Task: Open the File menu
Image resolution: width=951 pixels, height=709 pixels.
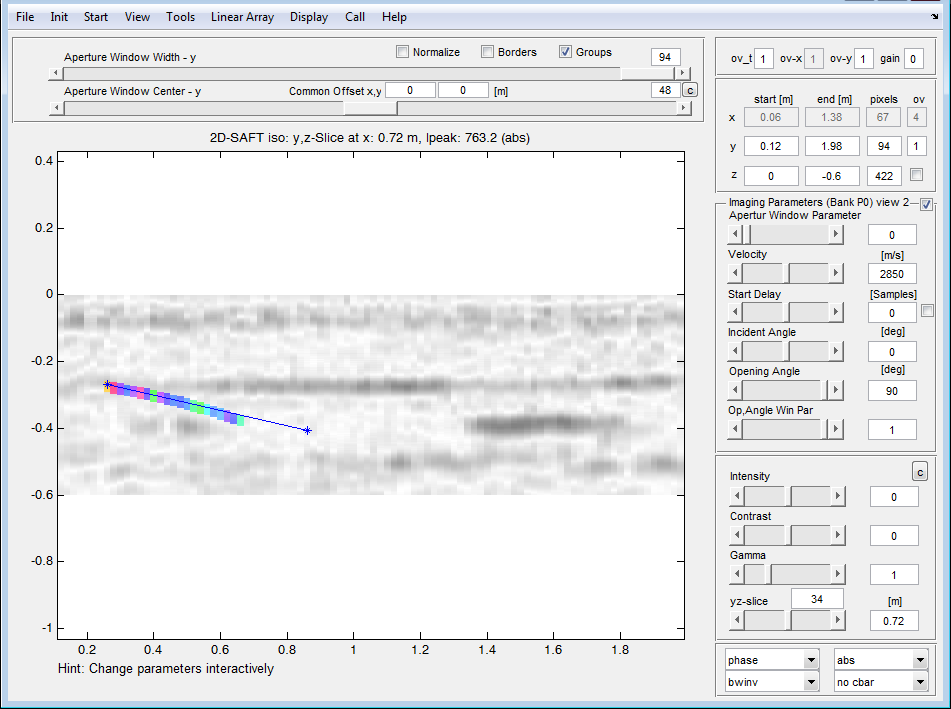Action: tap(25, 17)
